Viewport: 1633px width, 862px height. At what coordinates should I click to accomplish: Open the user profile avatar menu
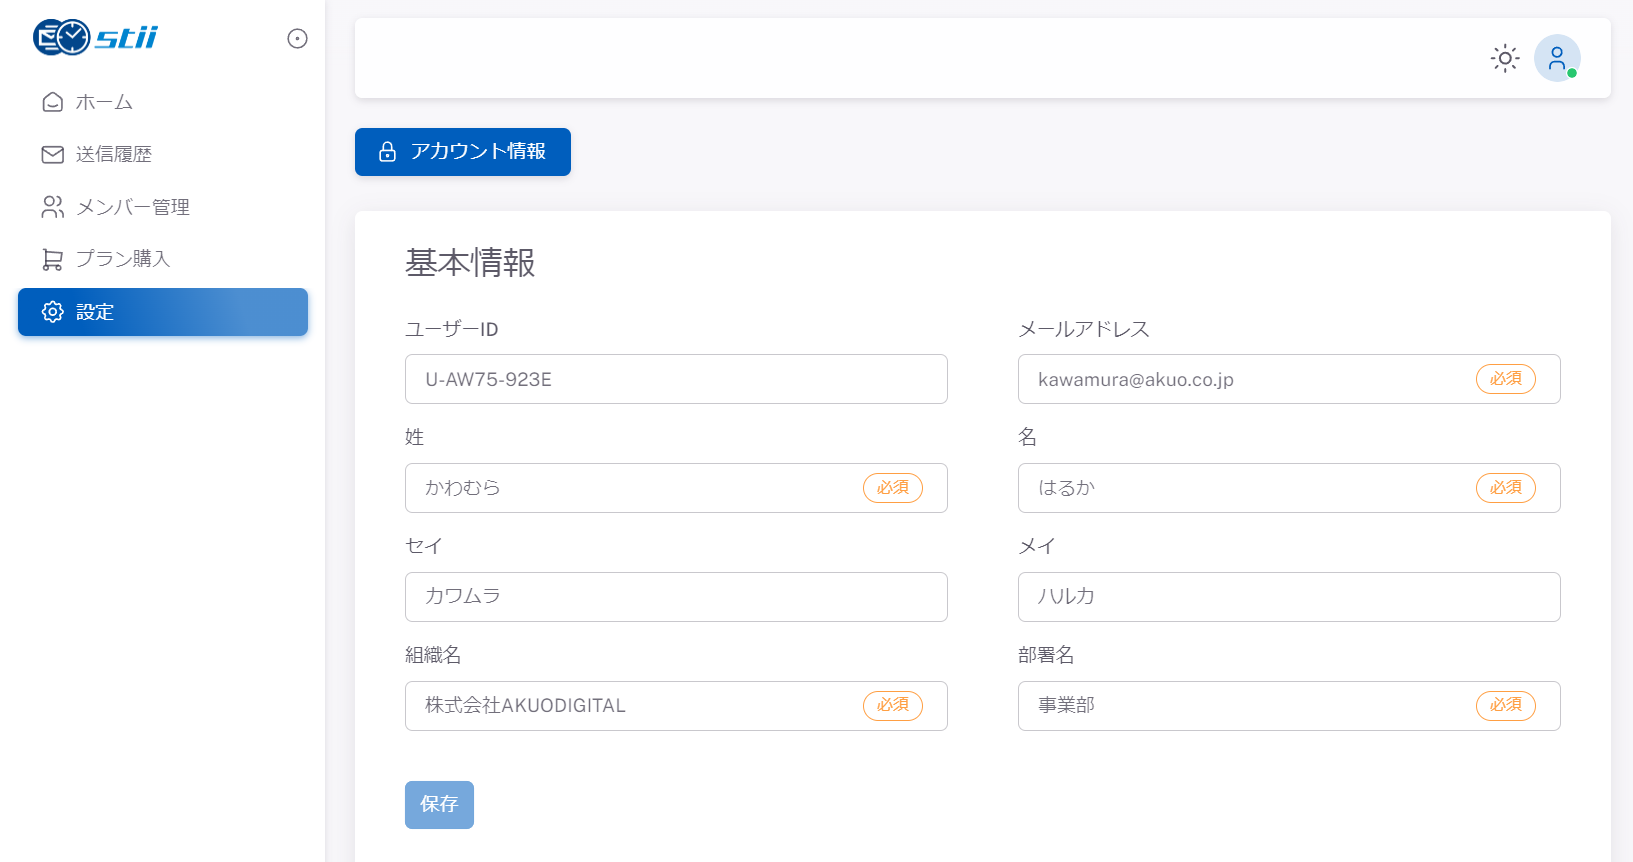pyautogui.click(x=1556, y=58)
